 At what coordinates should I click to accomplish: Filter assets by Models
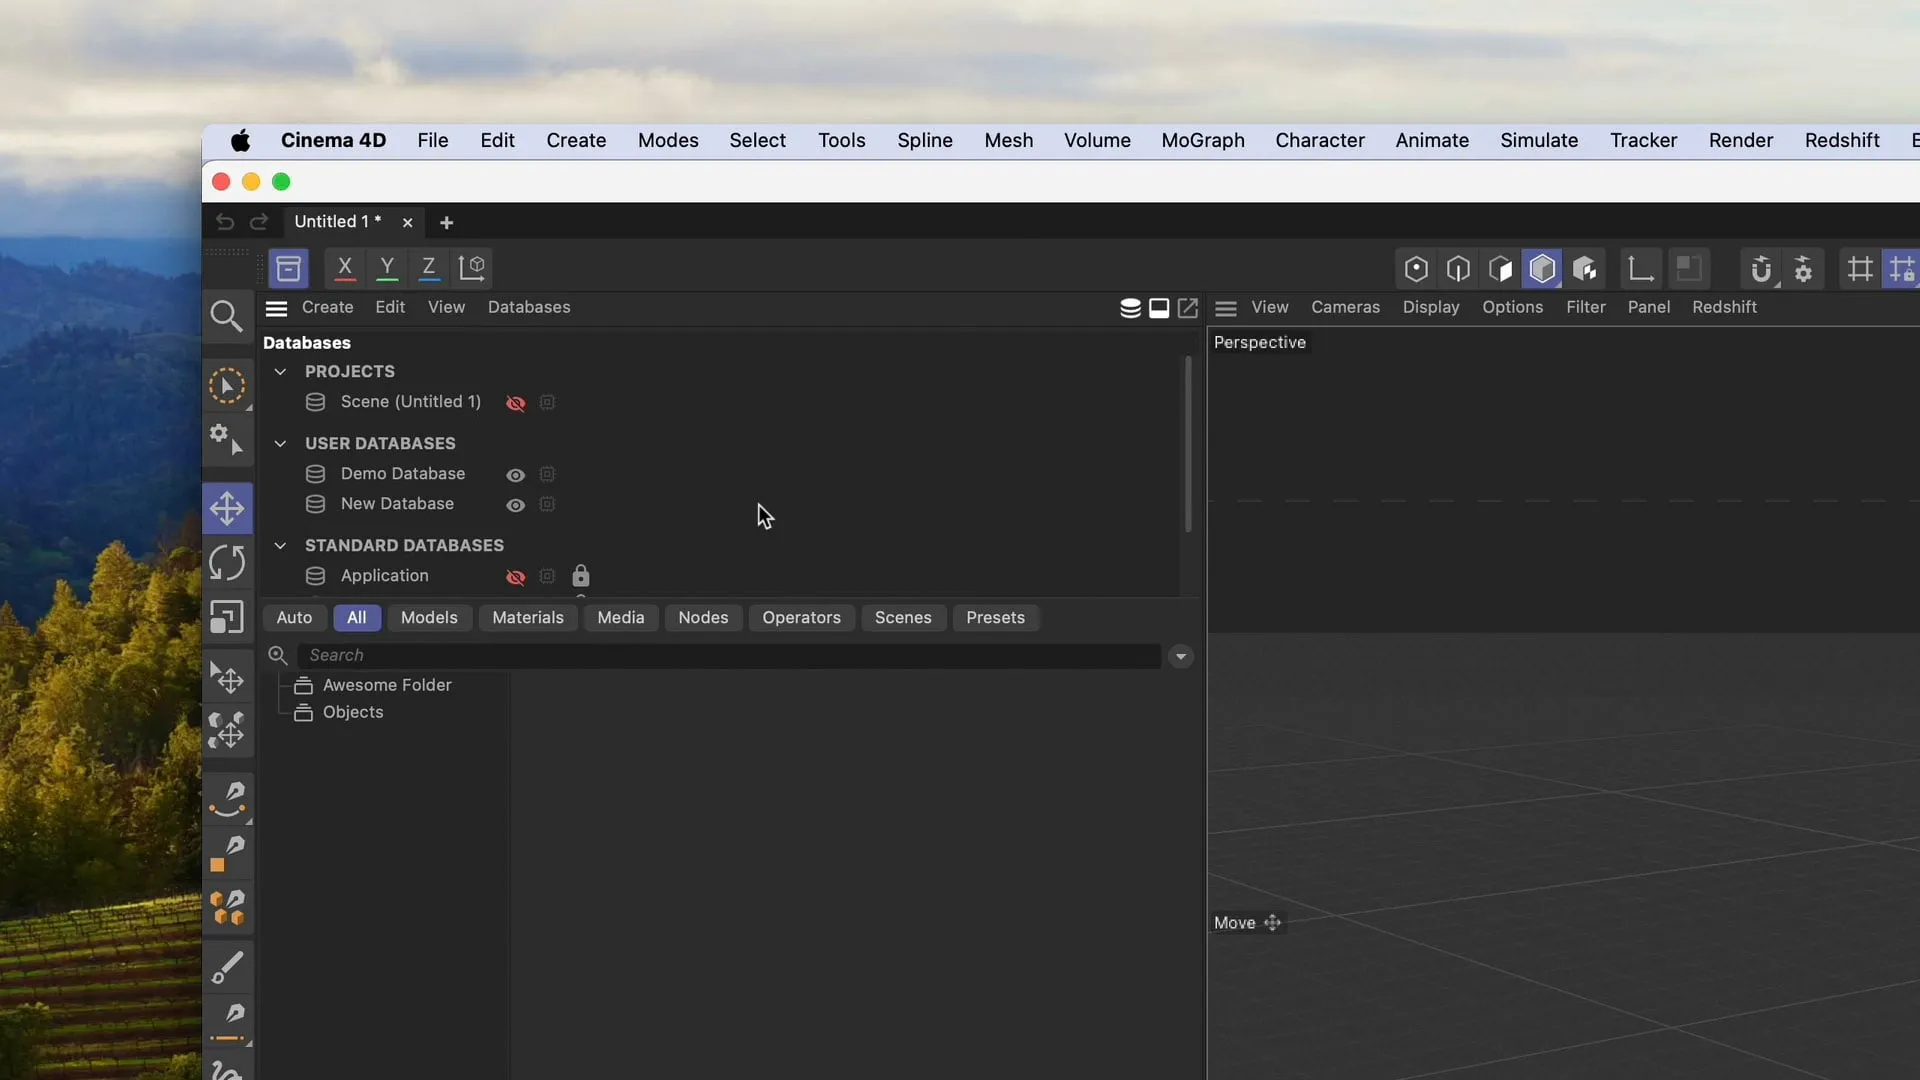429,617
